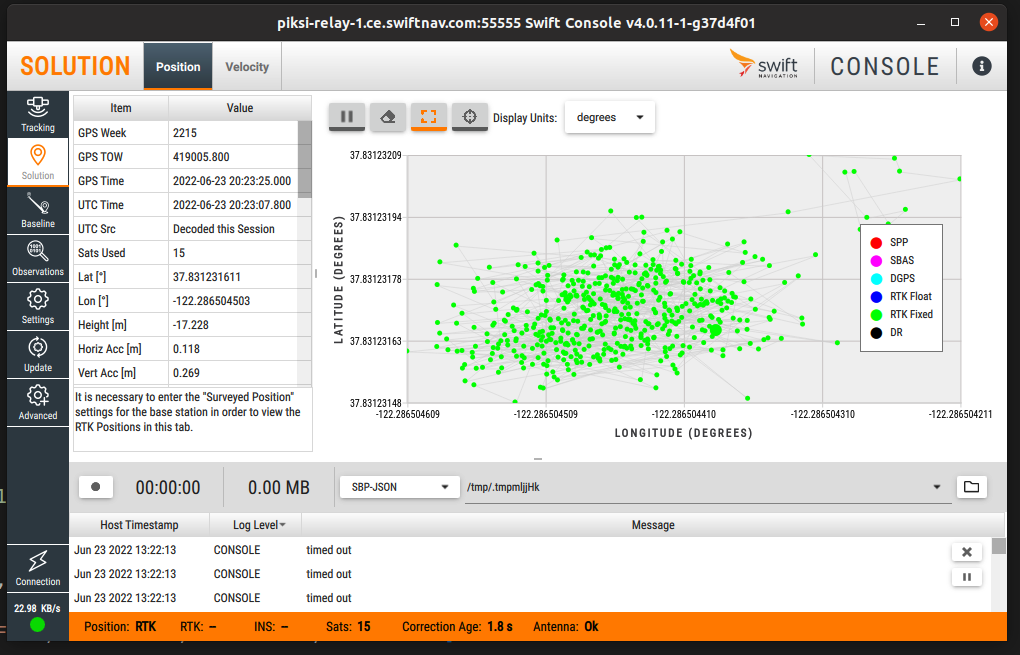The width and height of the screenshot is (1020, 655).
Task: Open the Update sidebar panel
Action: pyautogui.click(x=38, y=354)
